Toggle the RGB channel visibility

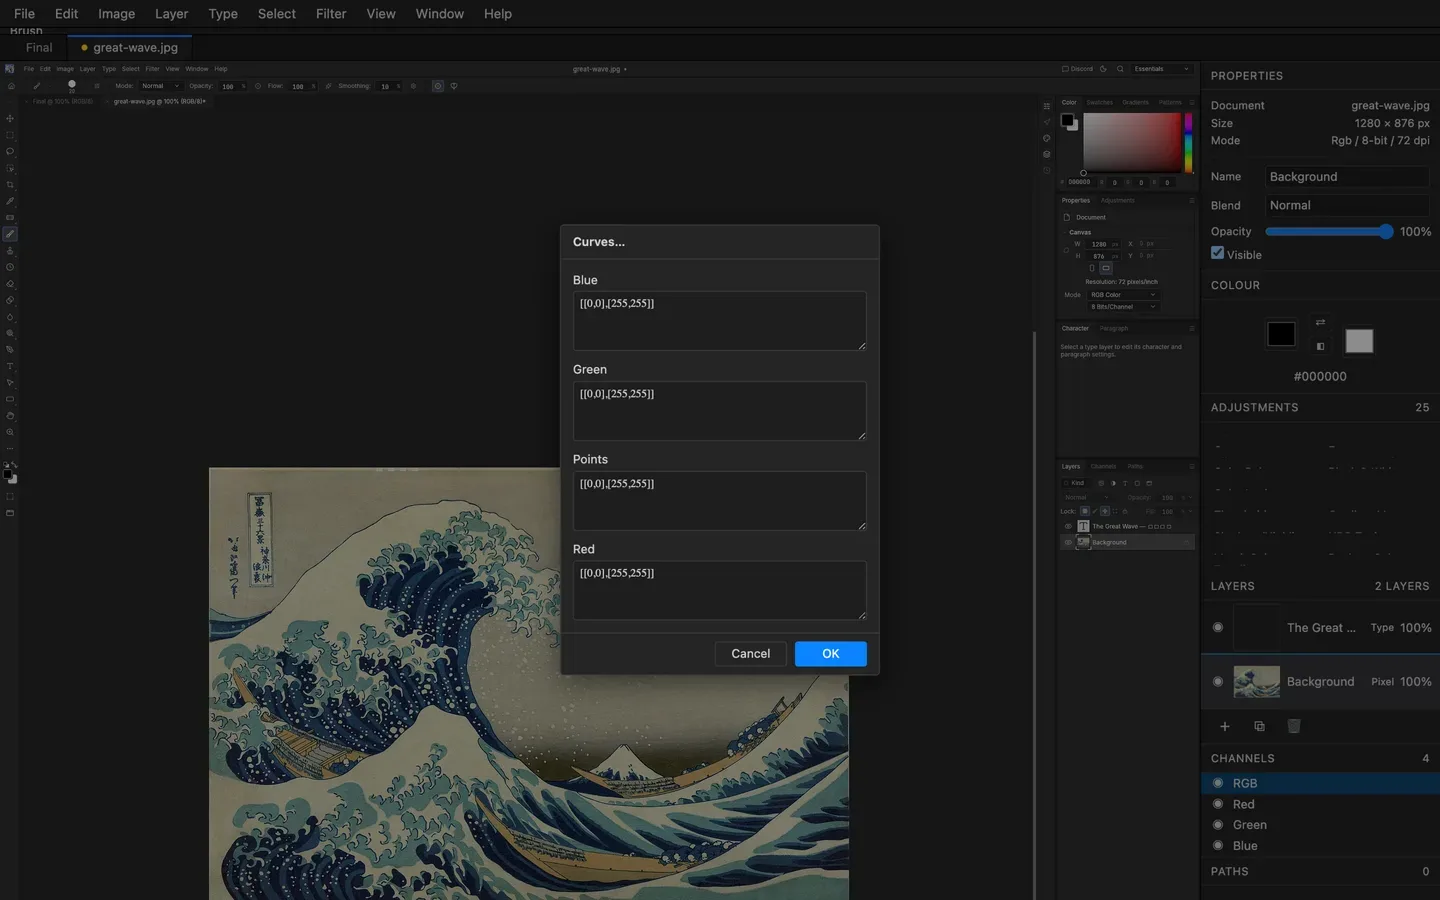pyautogui.click(x=1218, y=783)
